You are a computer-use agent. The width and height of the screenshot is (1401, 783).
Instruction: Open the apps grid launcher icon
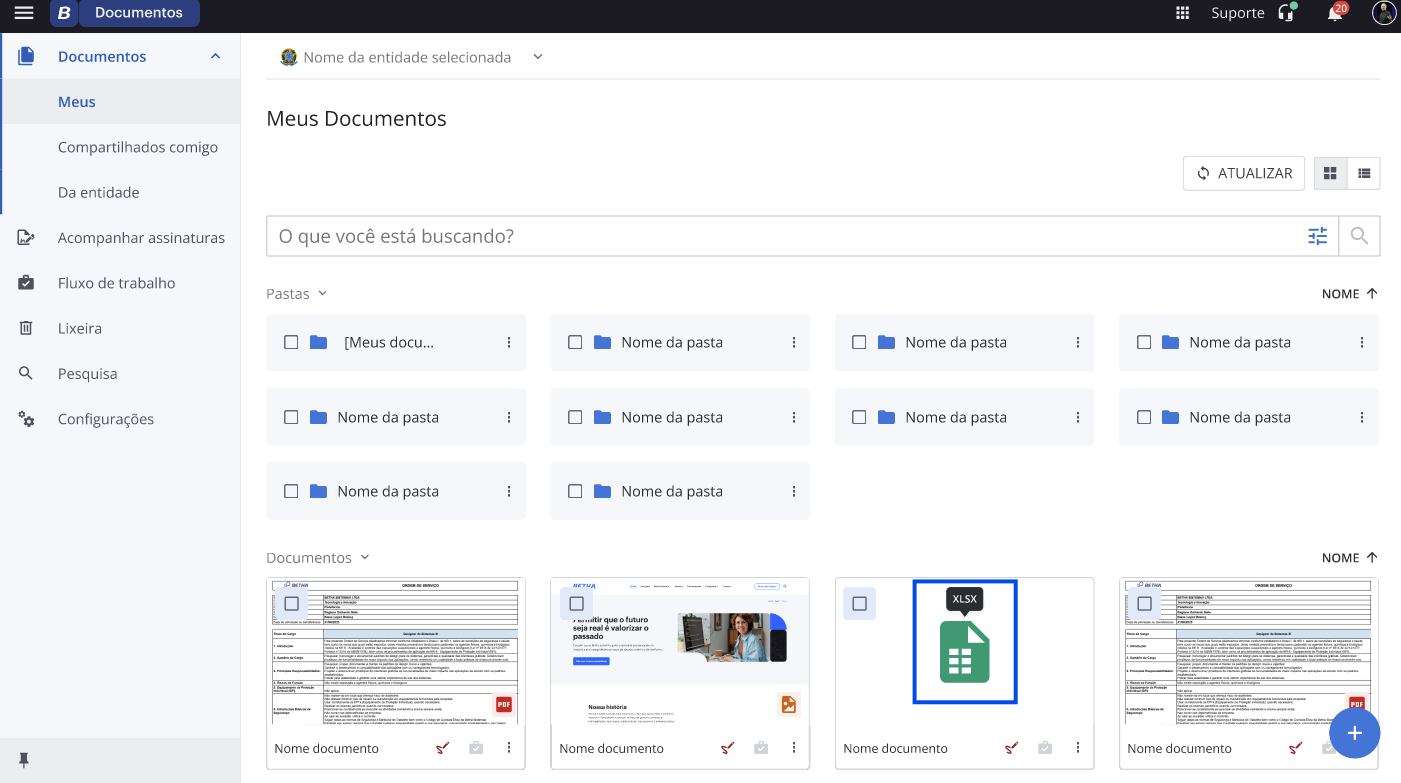click(x=1183, y=13)
